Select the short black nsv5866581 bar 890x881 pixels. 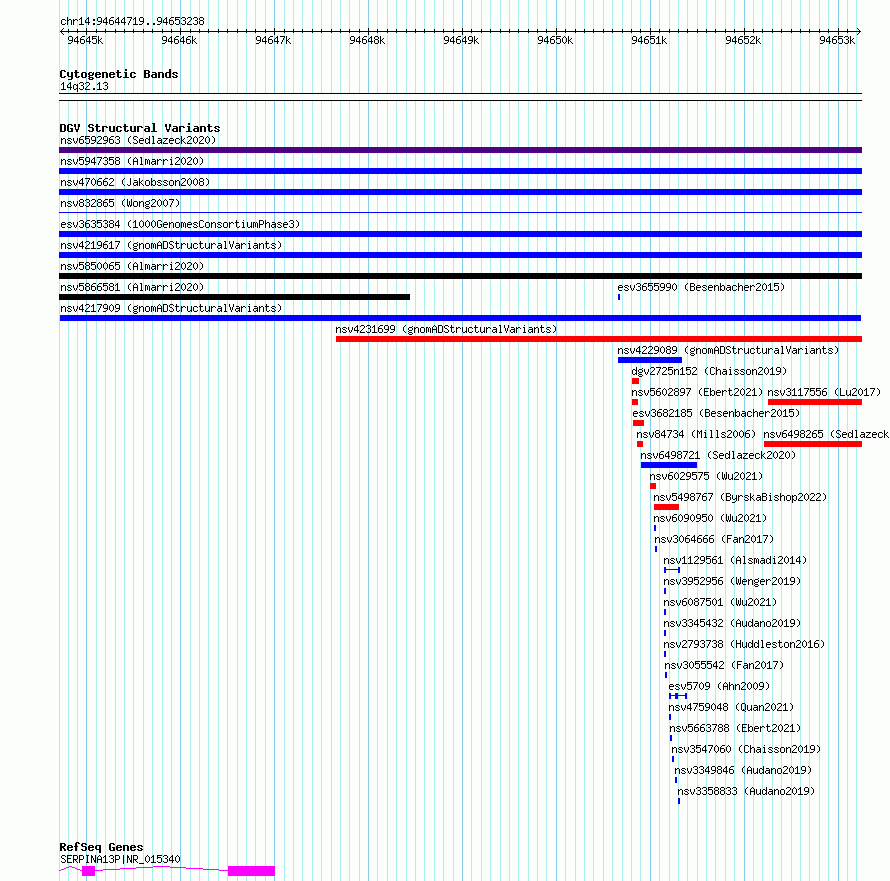tap(234, 297)
